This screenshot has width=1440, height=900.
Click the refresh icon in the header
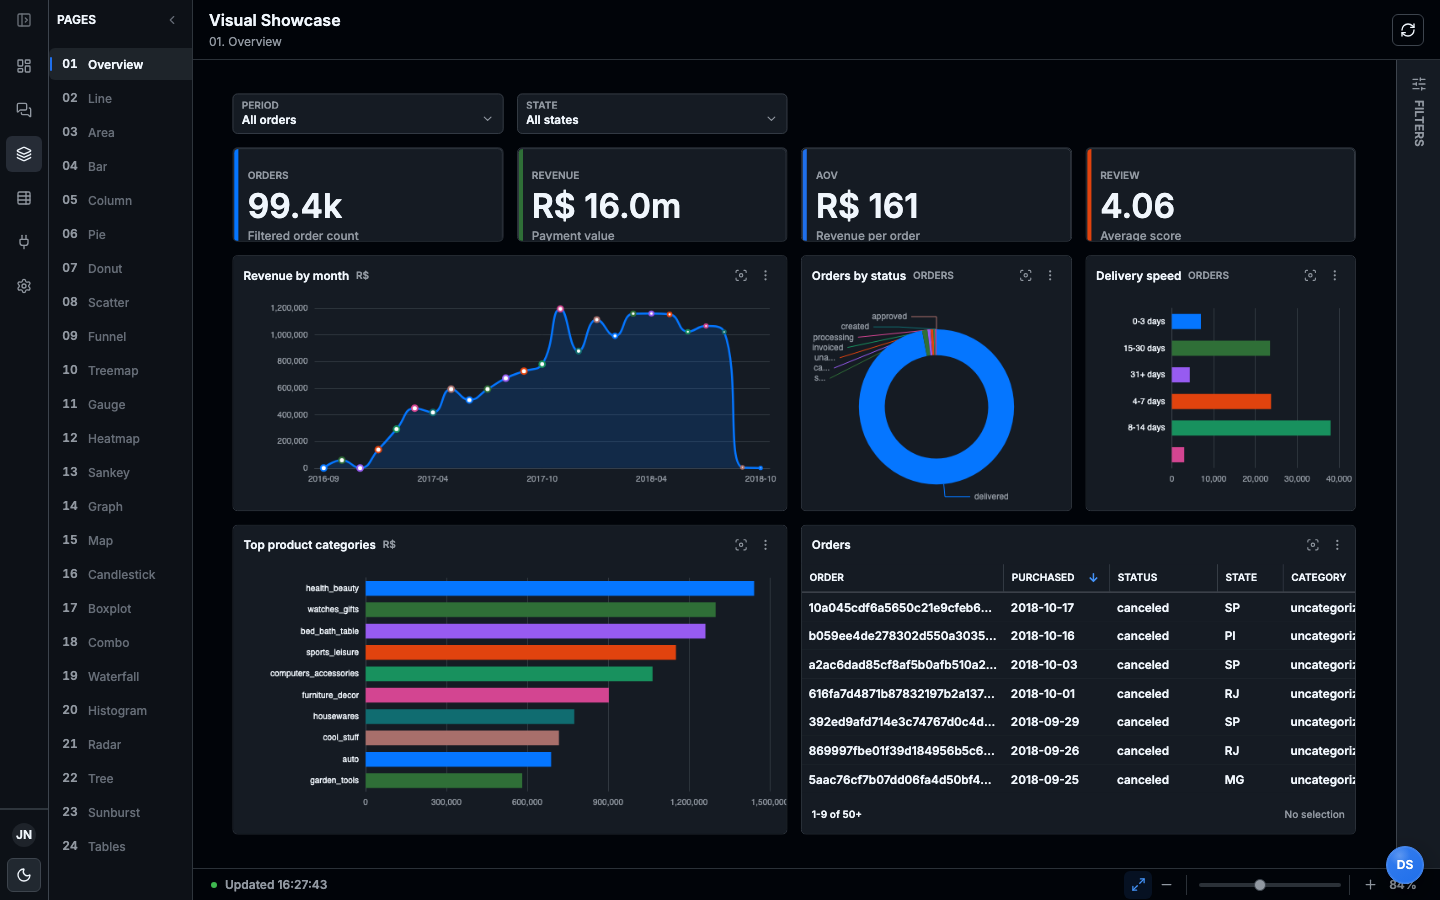click(1408, 30)
